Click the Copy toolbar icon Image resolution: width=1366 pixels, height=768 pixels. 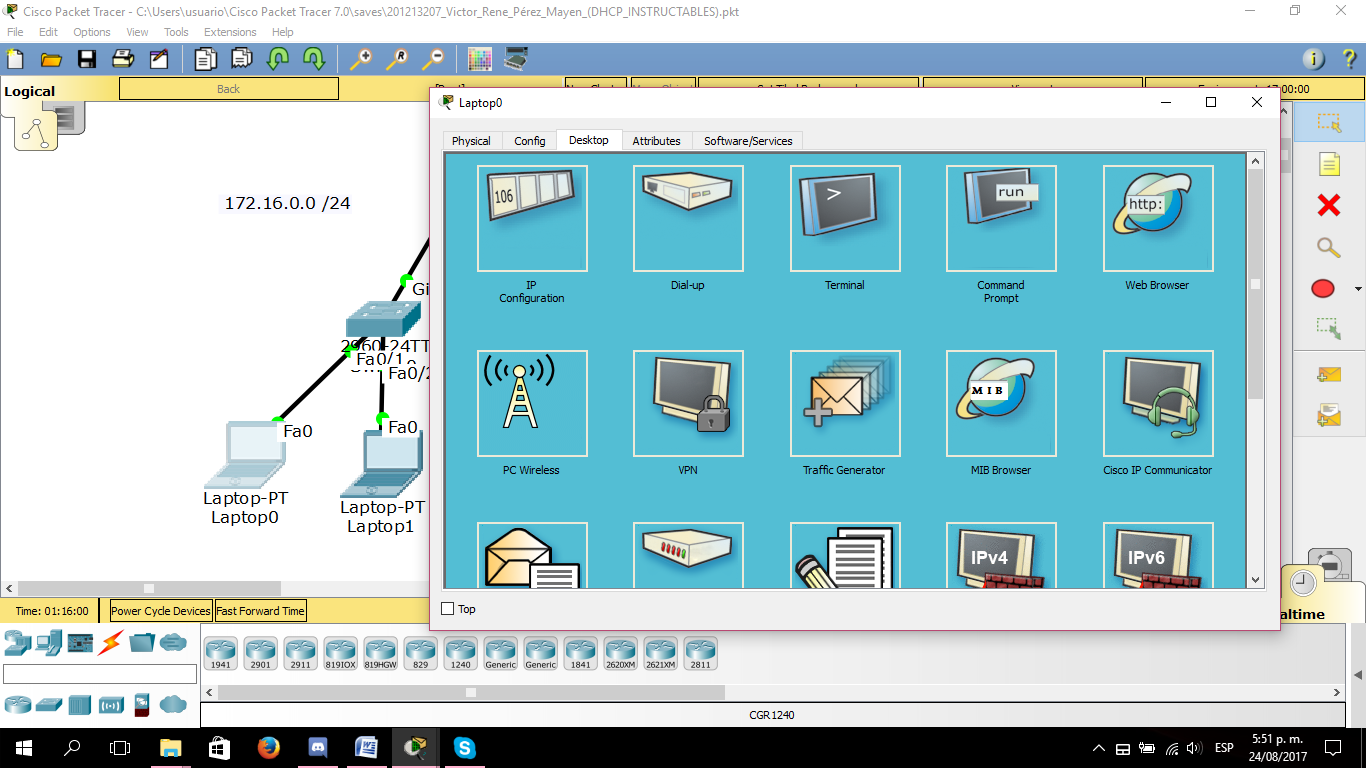[206, 59]
